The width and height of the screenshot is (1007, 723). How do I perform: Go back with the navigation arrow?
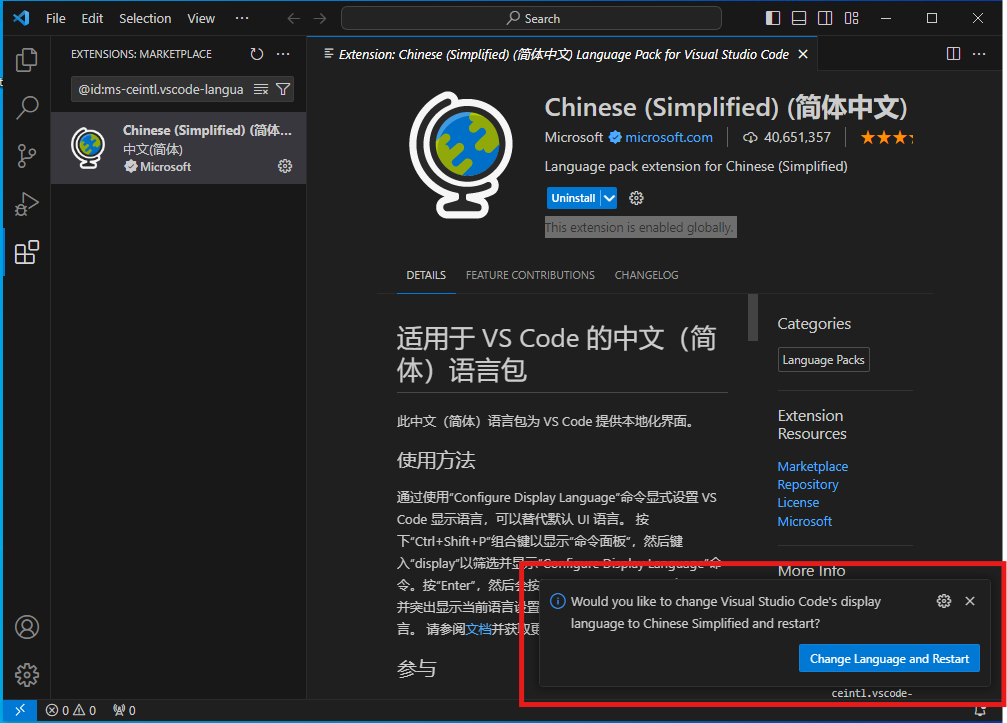click(293, 19)
